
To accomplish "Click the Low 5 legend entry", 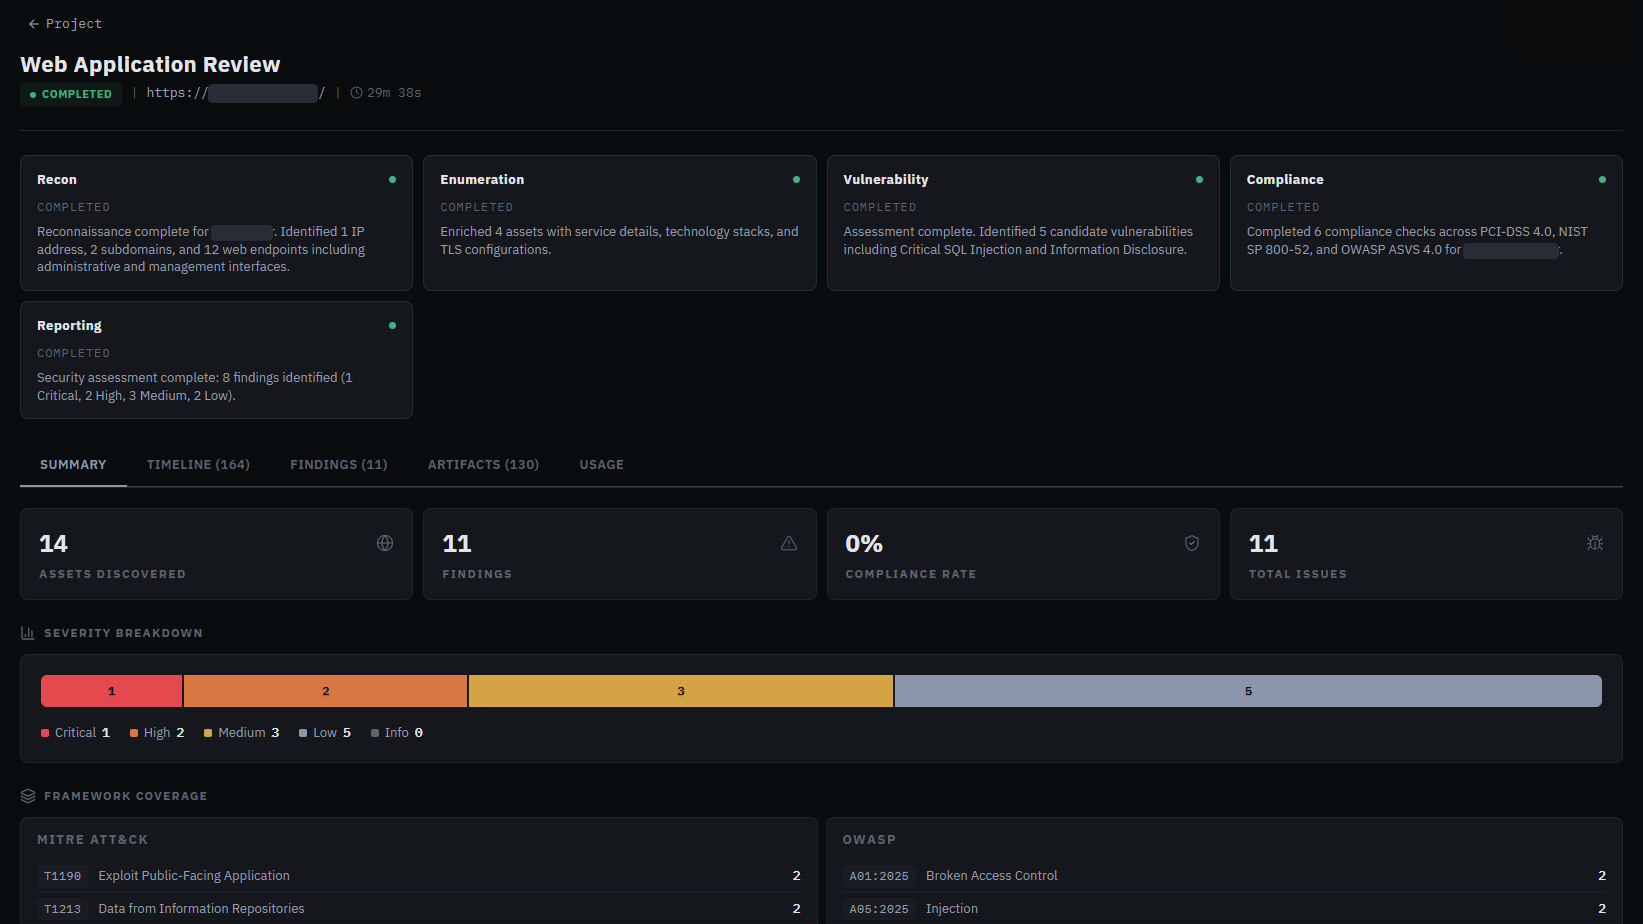I will click(325, 733).
